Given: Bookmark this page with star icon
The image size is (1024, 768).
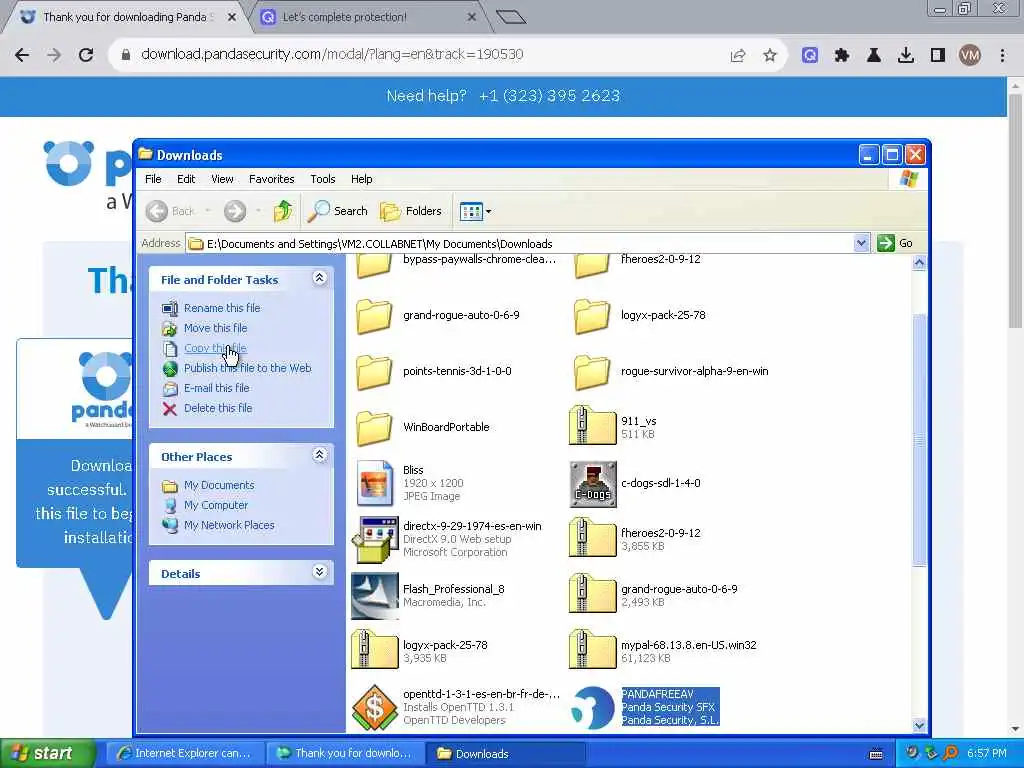Looking at the screenshot, I should coord(770,55).
